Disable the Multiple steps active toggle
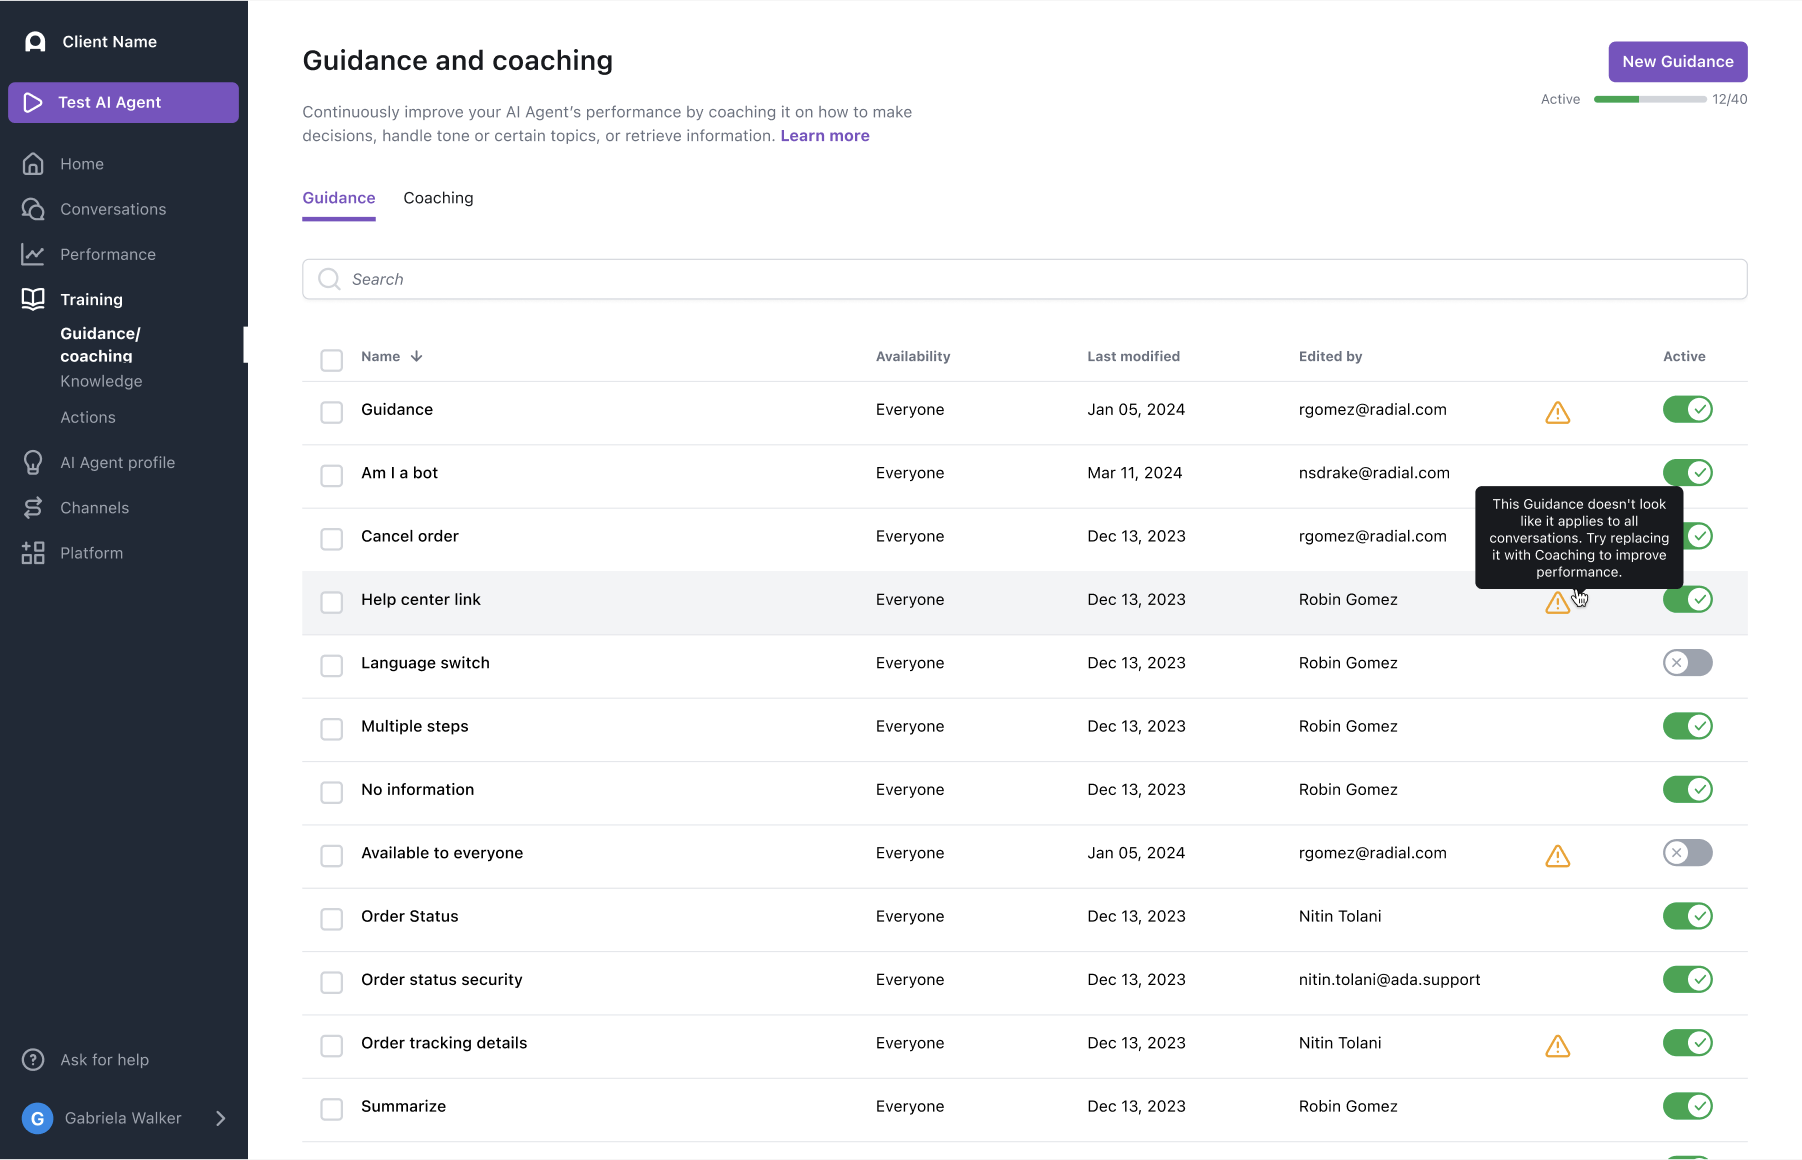The height and width of the screenshot is (1160, 1802). click(x=1687, y=726)
